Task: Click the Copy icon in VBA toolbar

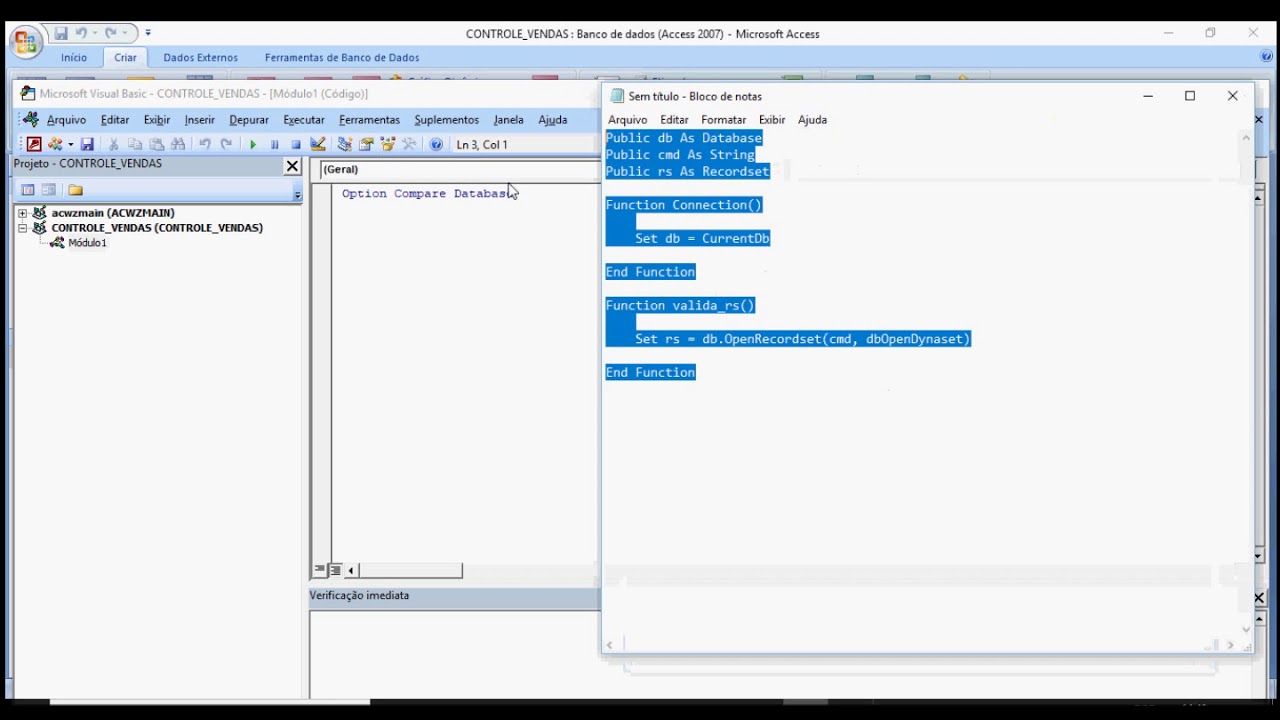Action: tap(135, 145)
